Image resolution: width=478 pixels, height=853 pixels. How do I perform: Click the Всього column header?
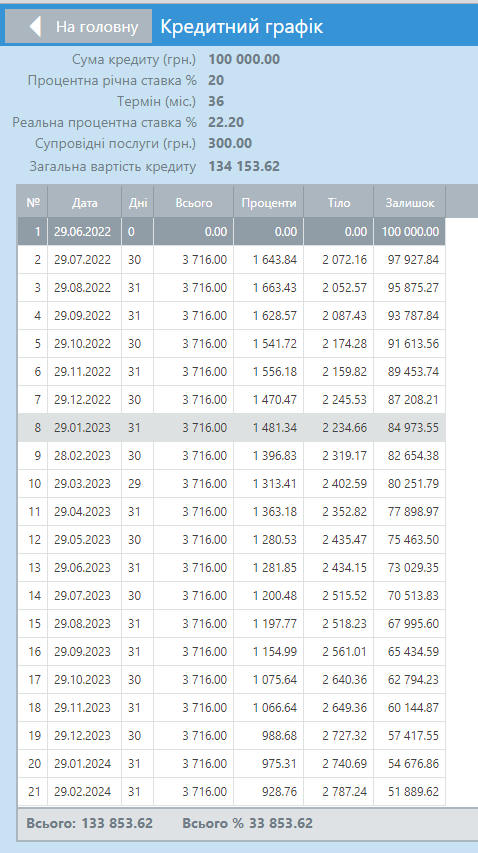(x=194, y=203)
